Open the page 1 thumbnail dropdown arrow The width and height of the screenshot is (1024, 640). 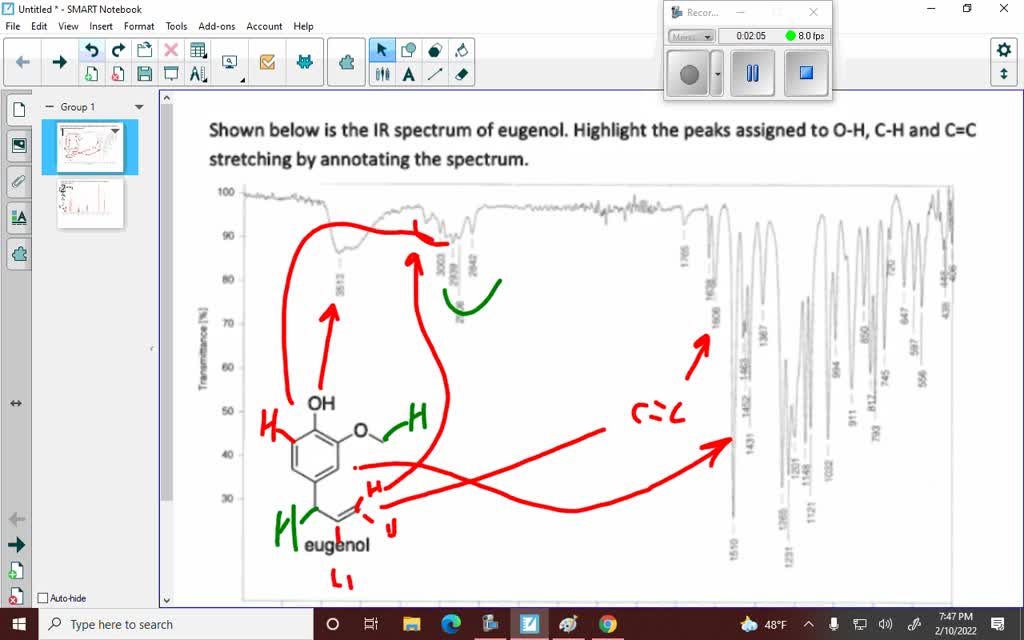point(115,133)
